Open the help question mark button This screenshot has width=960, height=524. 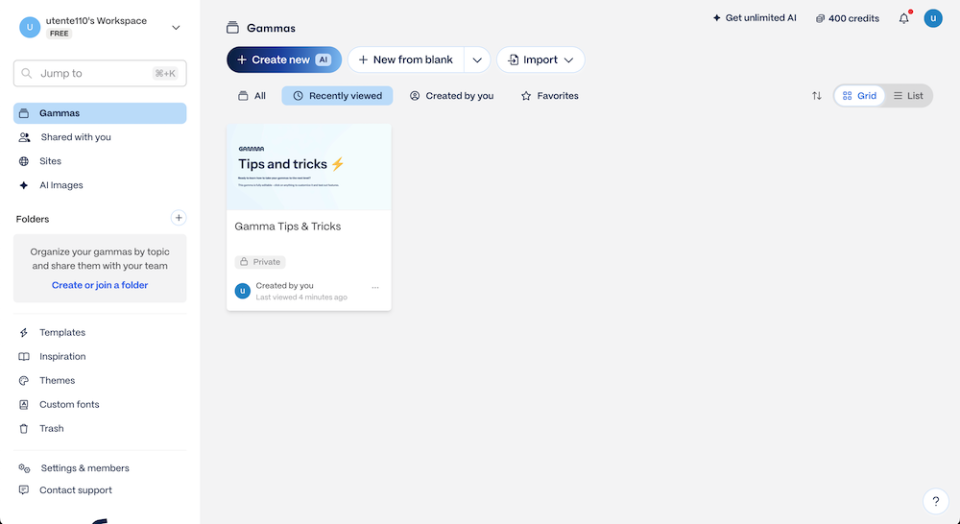pos(935,501)
